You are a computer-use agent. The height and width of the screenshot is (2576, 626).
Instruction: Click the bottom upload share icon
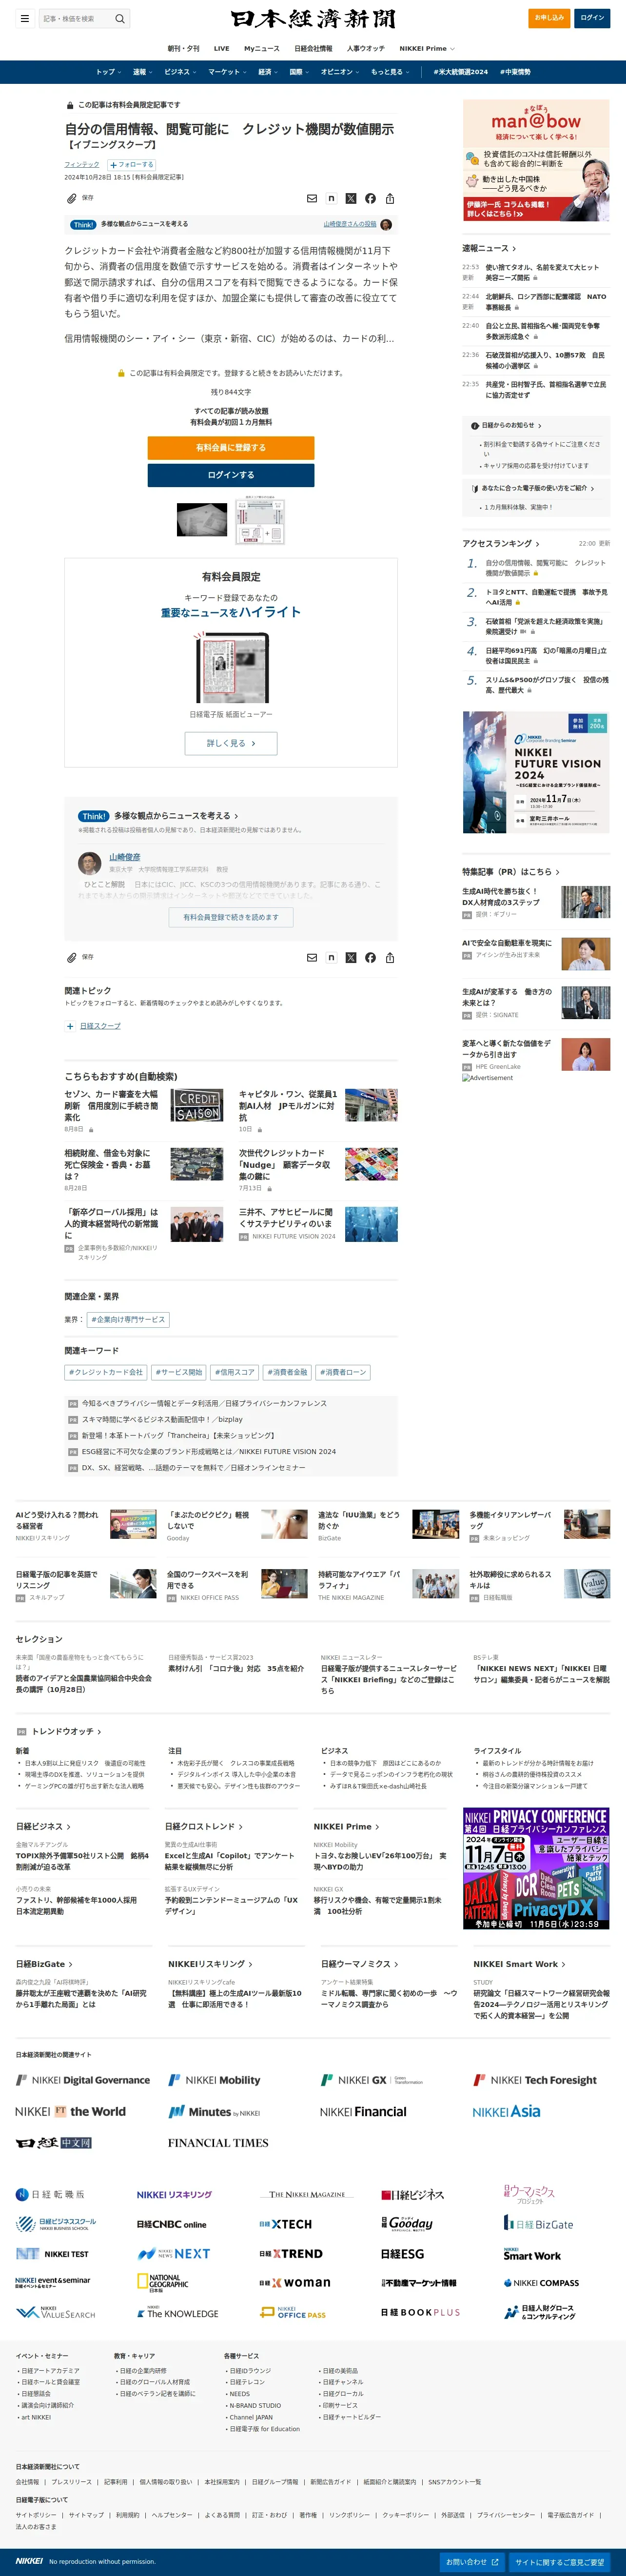(x=390, y=957)
